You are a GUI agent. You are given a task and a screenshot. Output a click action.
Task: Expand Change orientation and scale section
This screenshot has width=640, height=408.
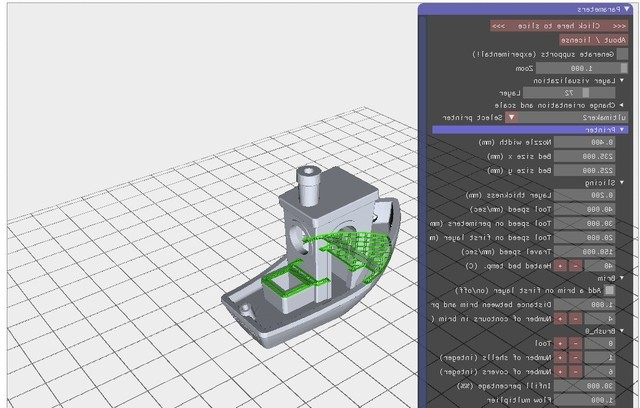623,104
